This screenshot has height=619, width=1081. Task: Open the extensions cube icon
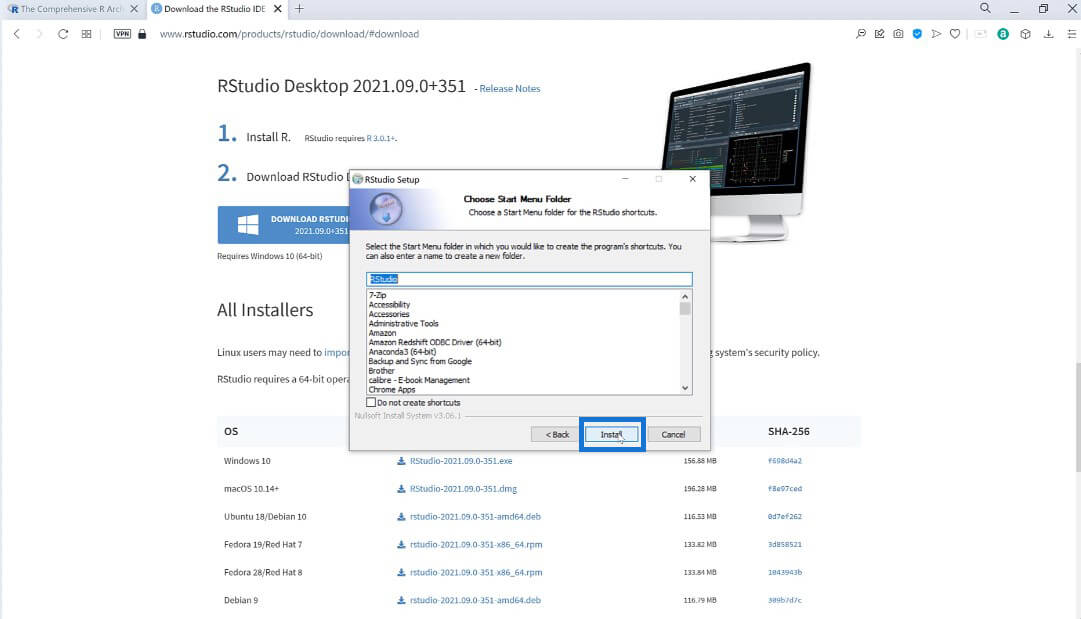click(x=1025, y=34)
